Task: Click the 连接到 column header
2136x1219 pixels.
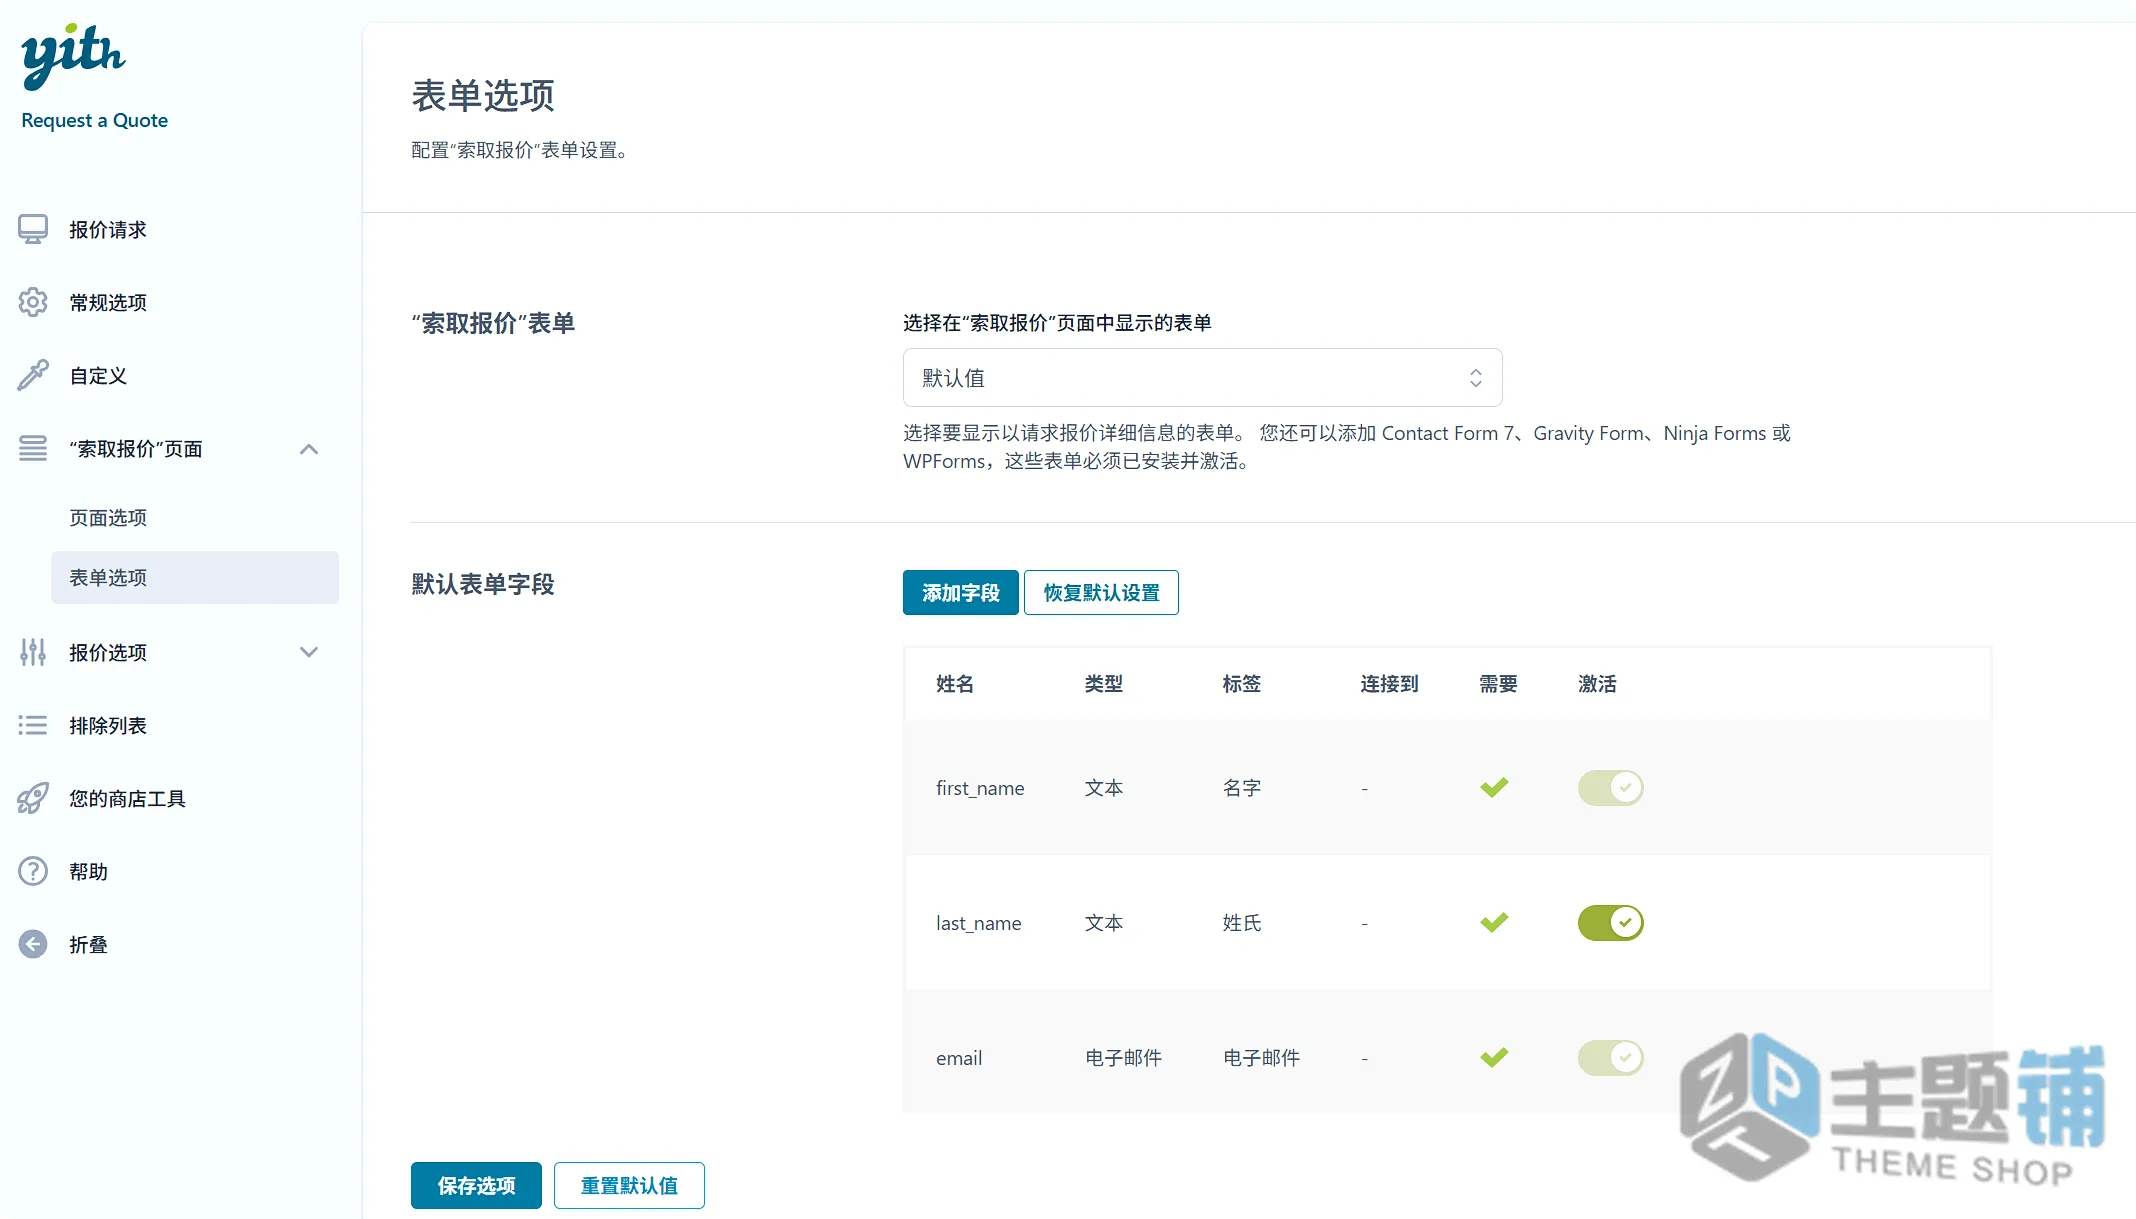Action: 1390,684
